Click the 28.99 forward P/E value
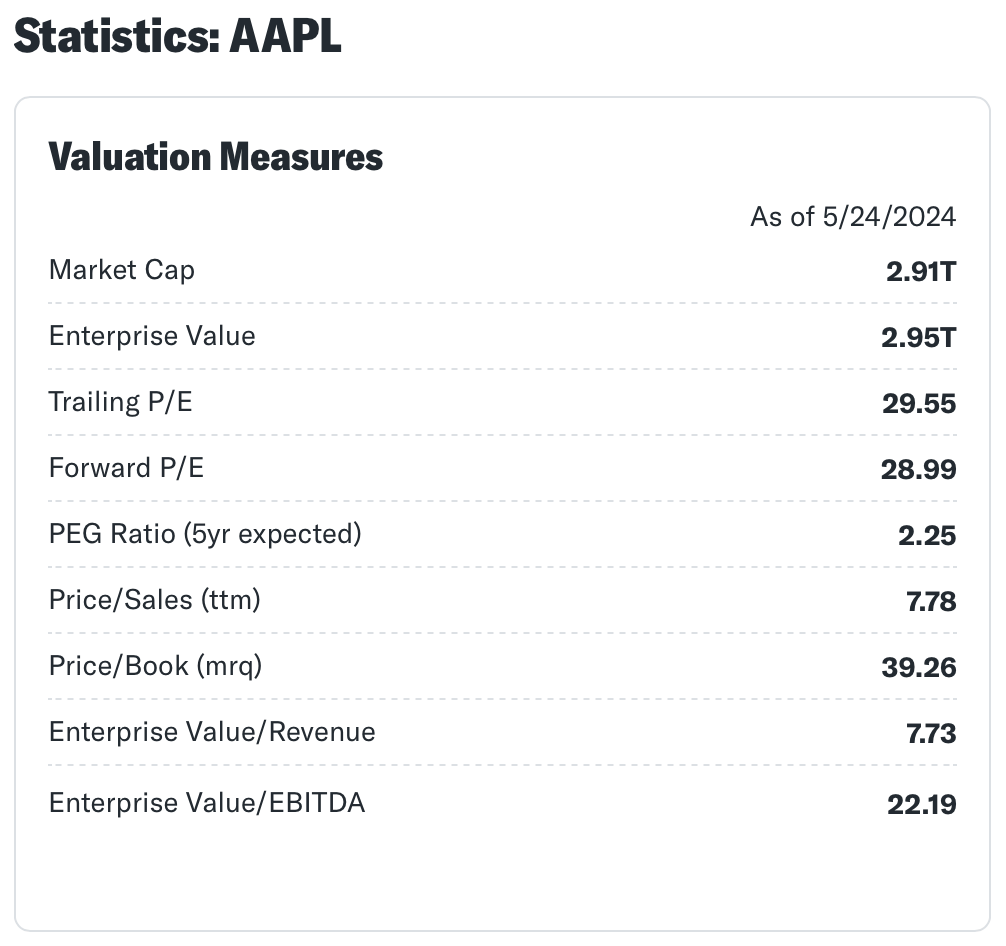The height and width of the screenshot is (946, 1006). pos(919,470)
